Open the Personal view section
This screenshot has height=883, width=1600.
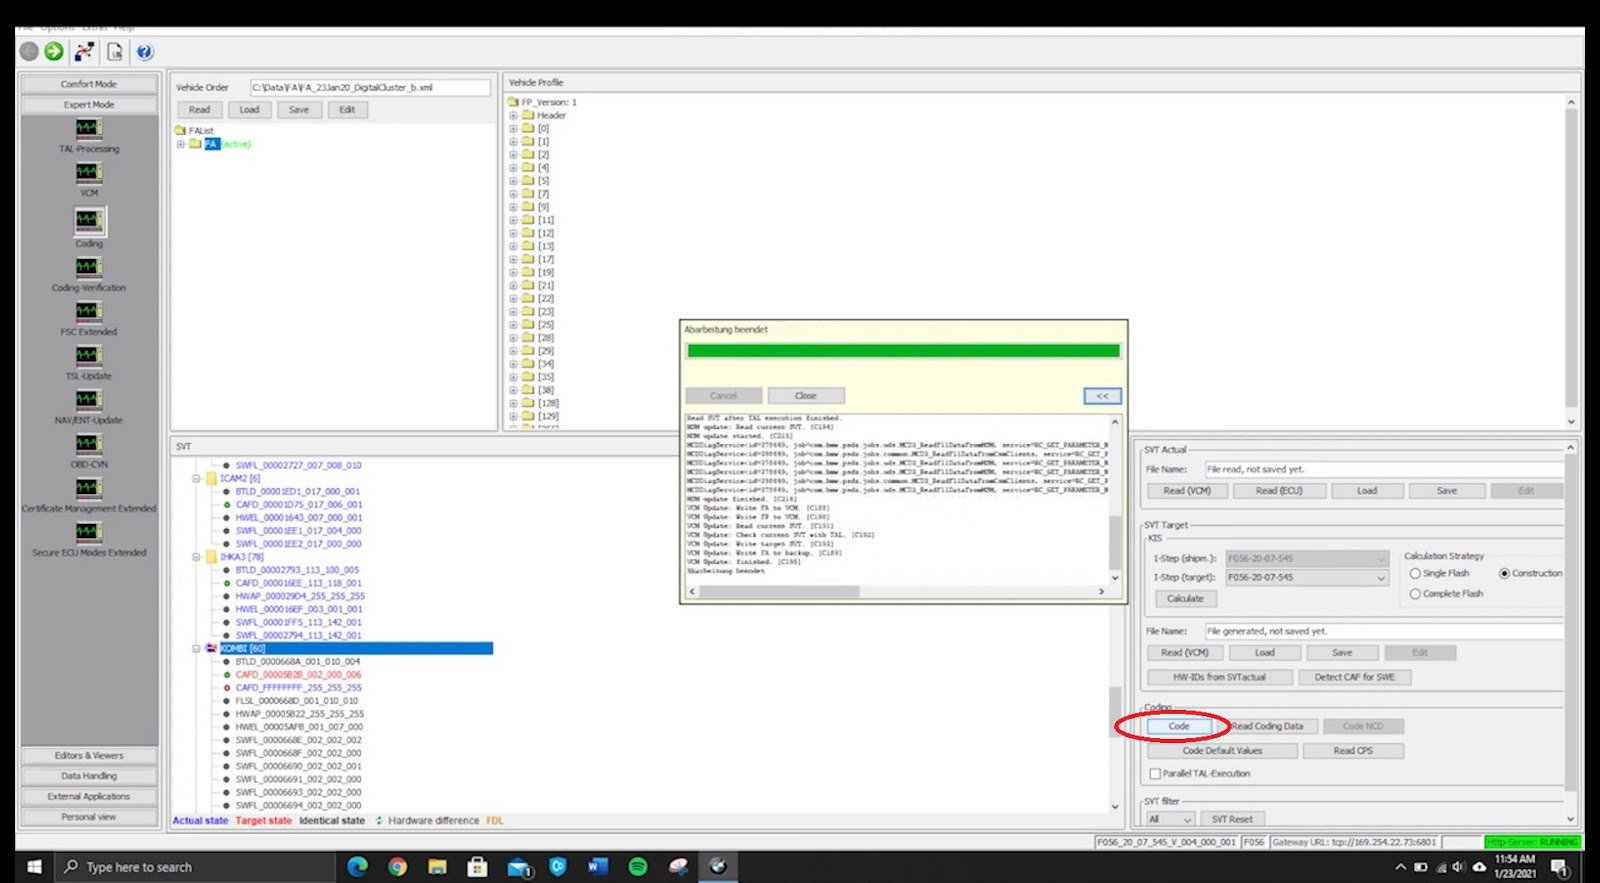89,817
